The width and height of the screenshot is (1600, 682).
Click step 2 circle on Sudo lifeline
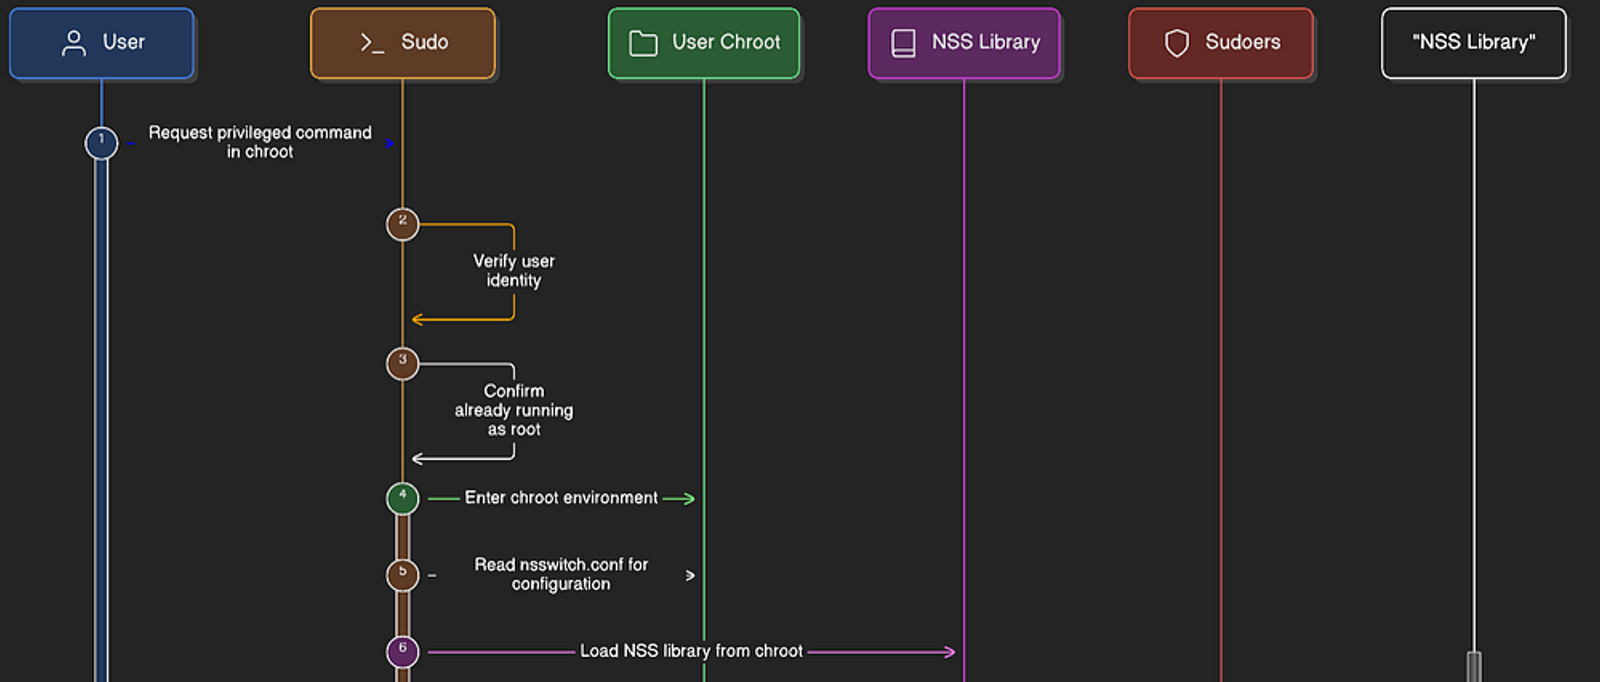pos(403,224)
